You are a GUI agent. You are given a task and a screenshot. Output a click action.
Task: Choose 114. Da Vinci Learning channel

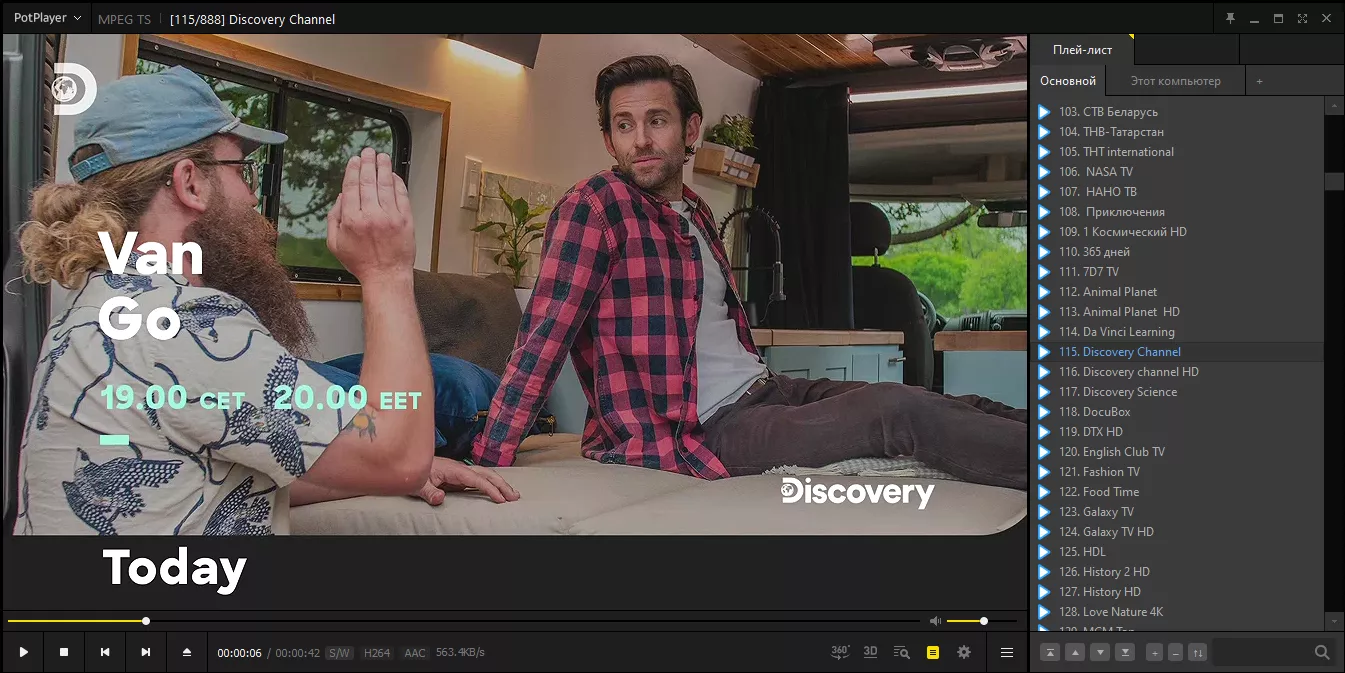click(x=1177, y=332)
